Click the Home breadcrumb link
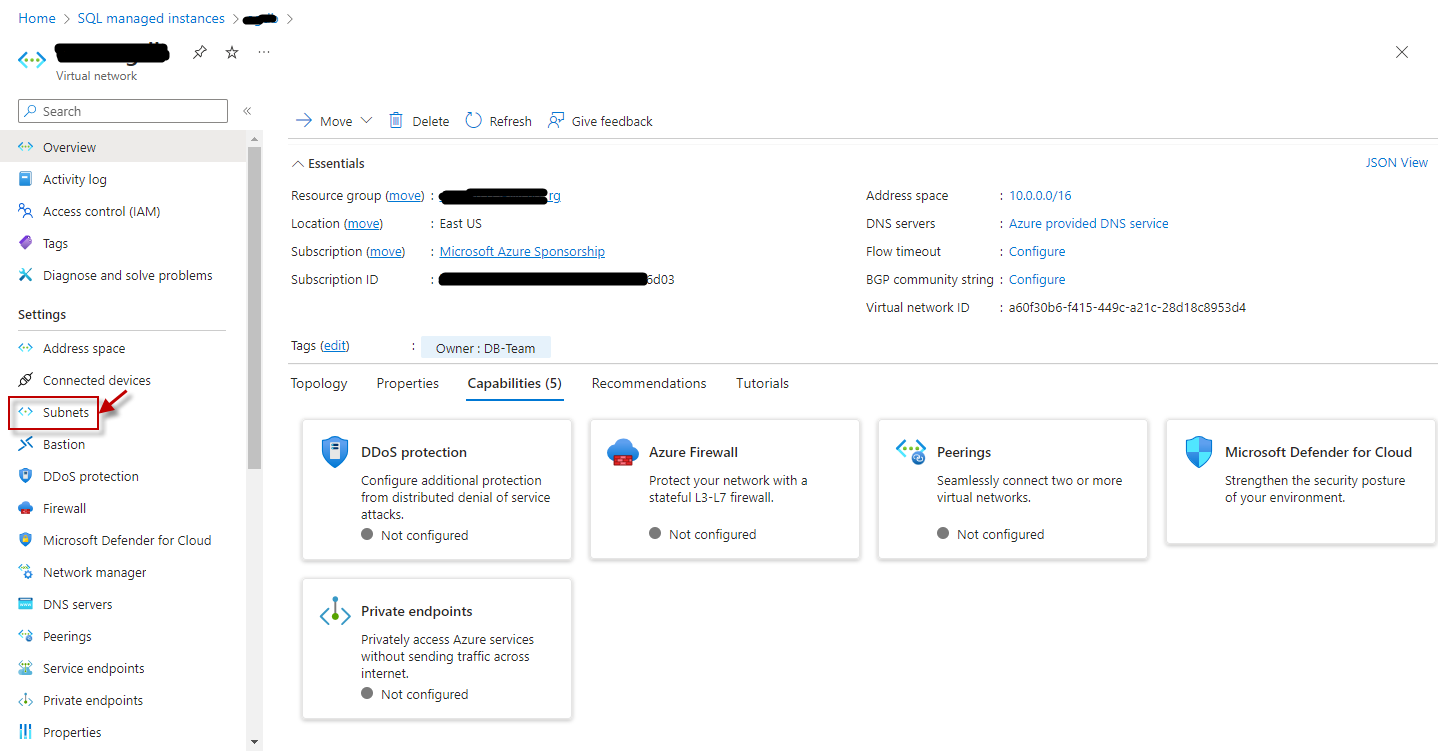1438x751 pixels. point(37,18)
